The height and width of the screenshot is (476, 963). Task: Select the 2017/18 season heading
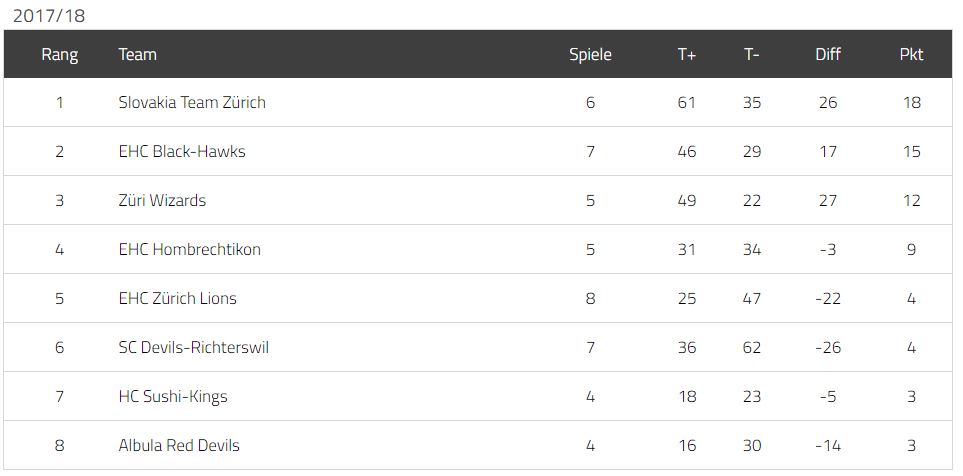tap(49, 16)
